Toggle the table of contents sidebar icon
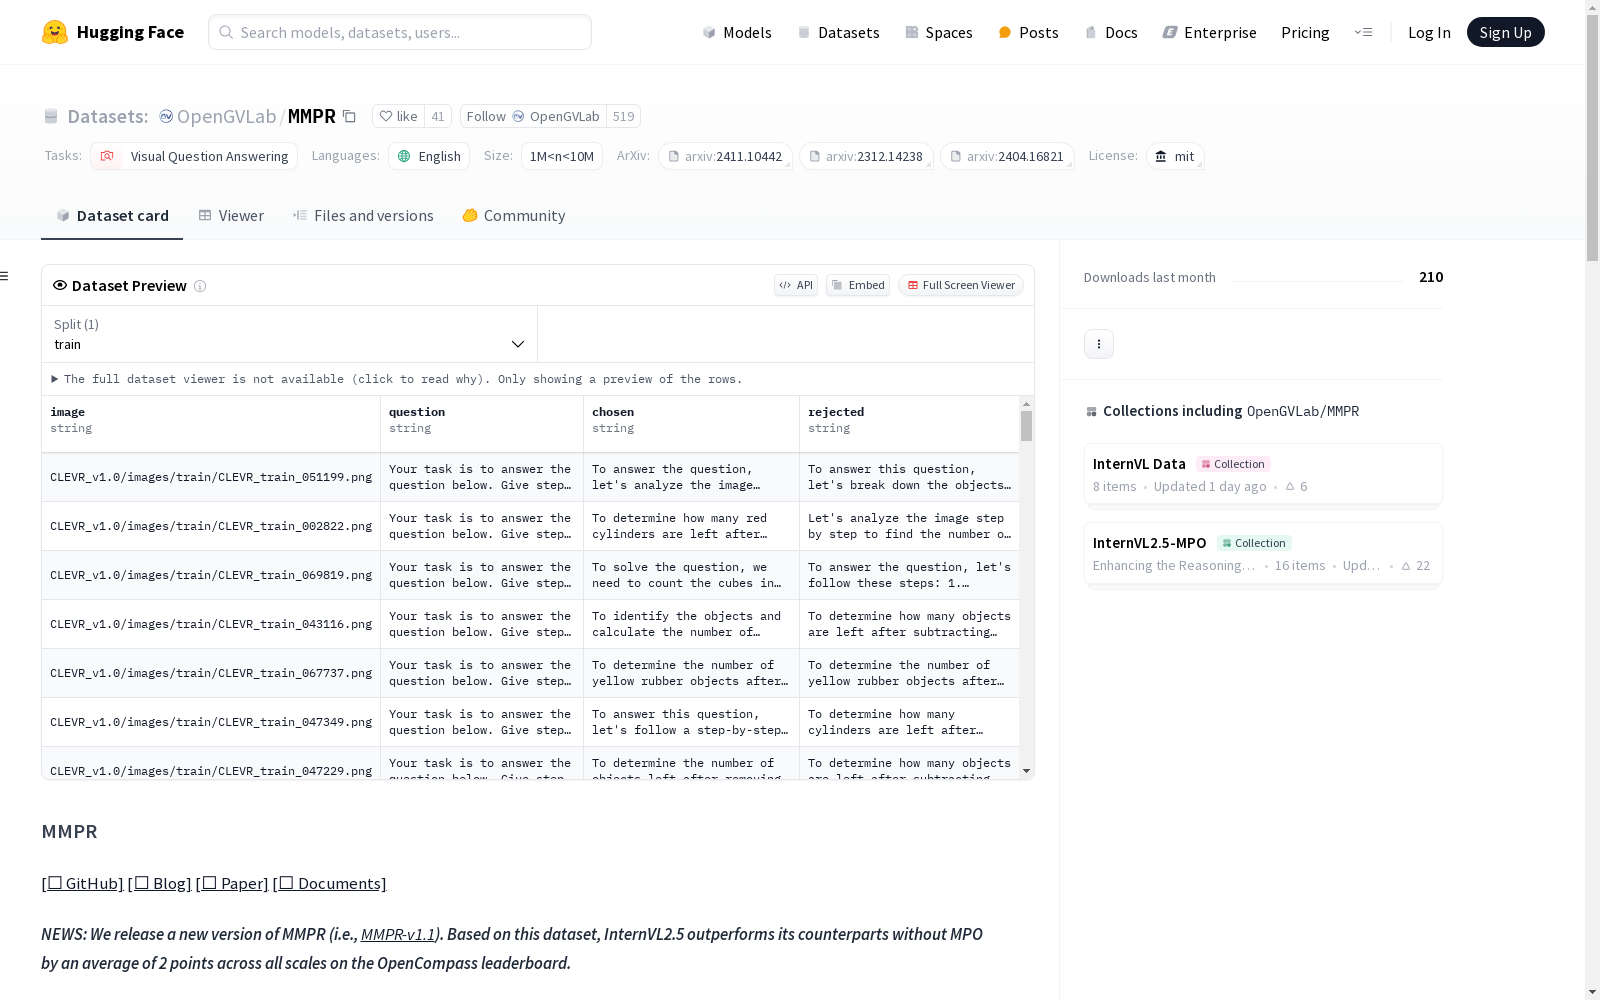This screenshot has height=1000, width=1600. coord(4,276)
